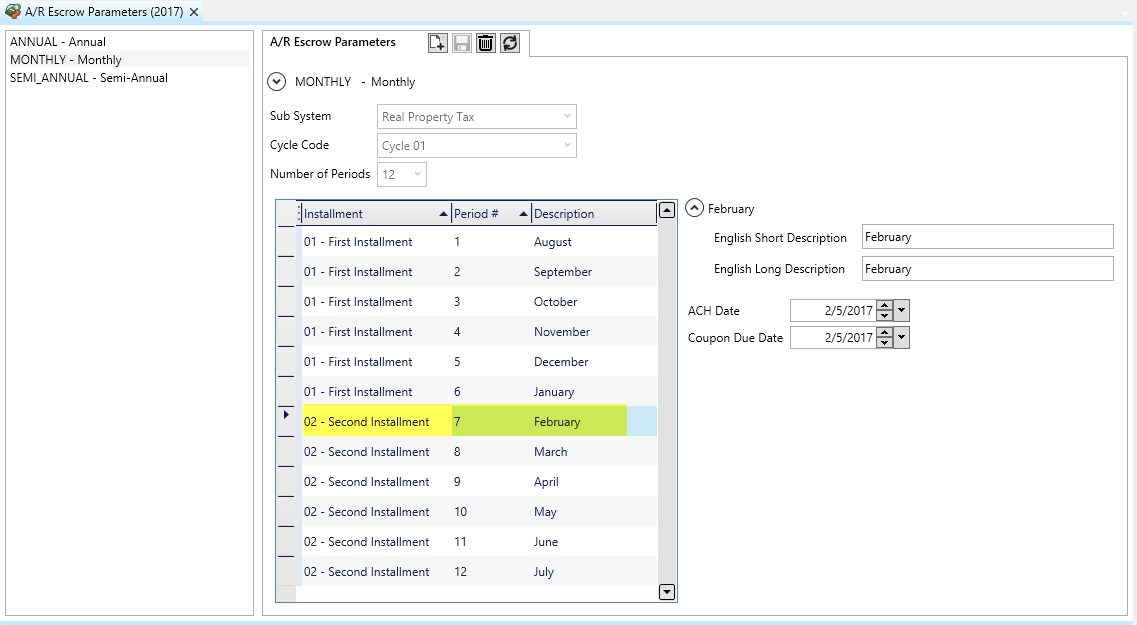Viewport: 1137px width, 625px height.
Task: Close the A/R Escrow Parameters tab
Action: (x=194, y=12)
